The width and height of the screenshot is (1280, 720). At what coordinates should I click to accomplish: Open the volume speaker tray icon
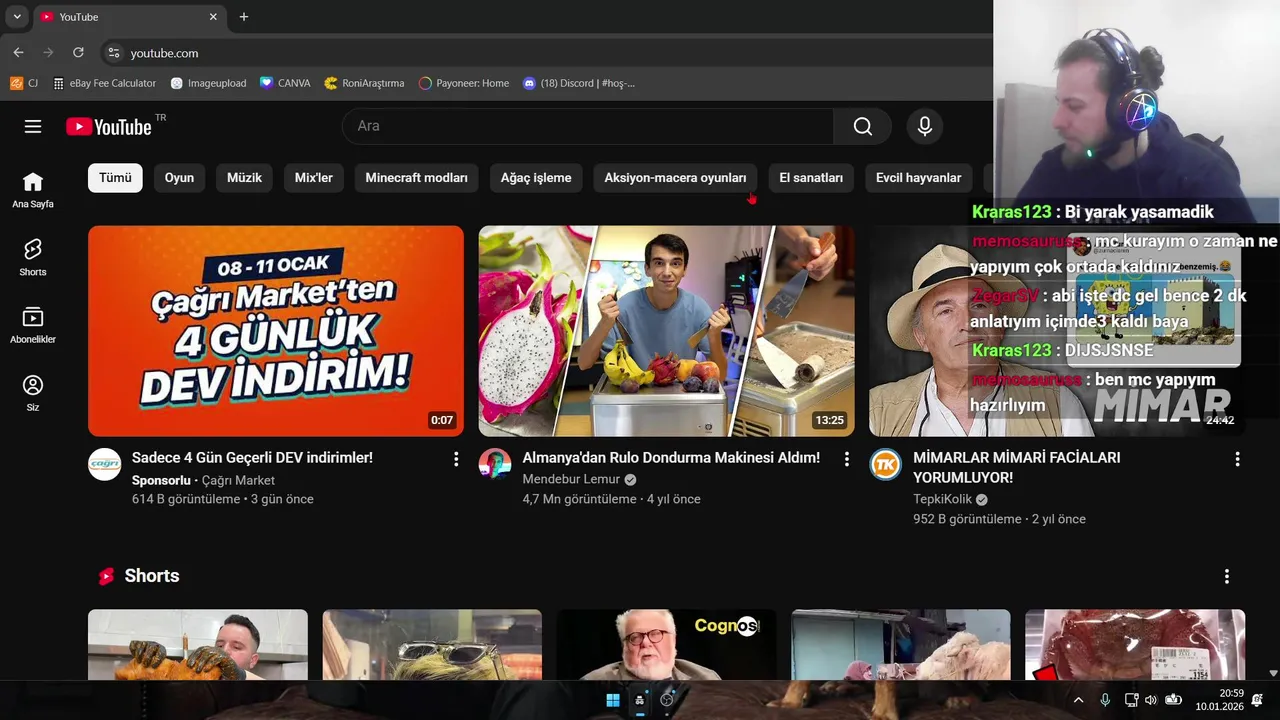[x=1151, y=700]
